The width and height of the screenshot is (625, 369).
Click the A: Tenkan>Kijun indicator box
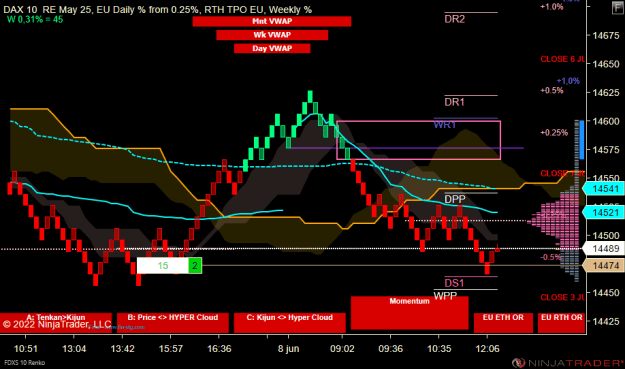(x=56, y=322)
